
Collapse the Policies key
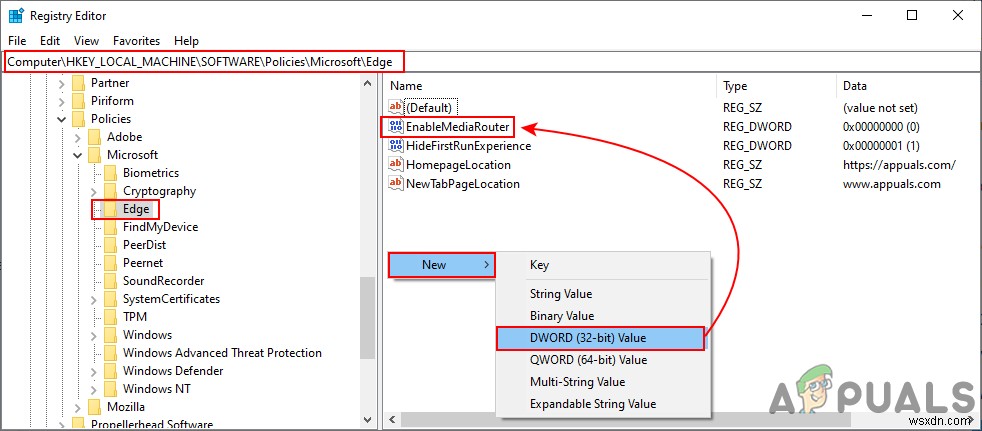pos(61,119)
